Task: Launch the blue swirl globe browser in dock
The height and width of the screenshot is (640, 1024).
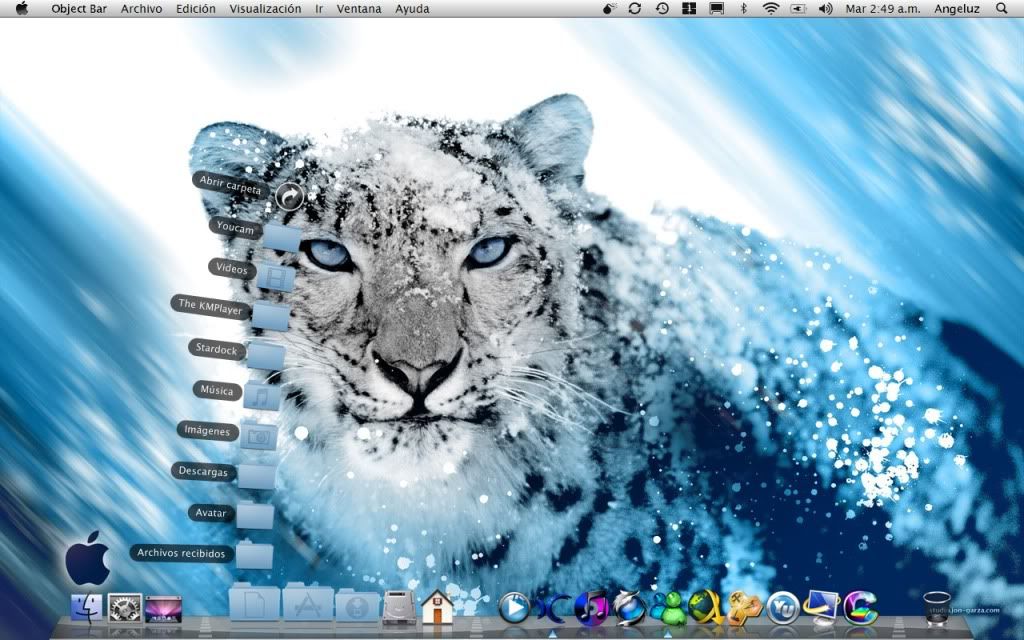Action: point(630,608)
